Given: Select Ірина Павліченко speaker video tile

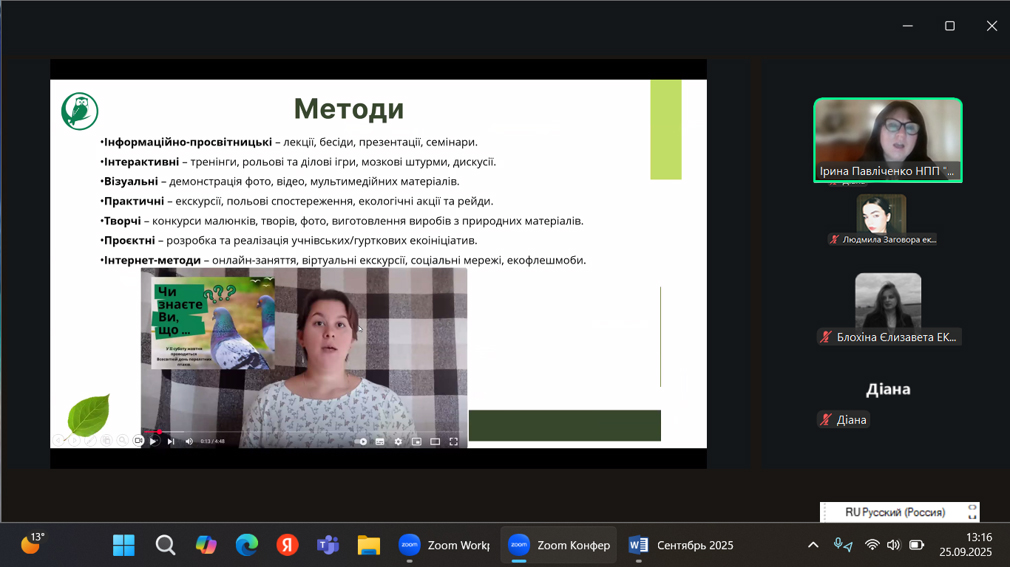Looking at the screenshot, I should pyautogui.click(x=887, y=140).
